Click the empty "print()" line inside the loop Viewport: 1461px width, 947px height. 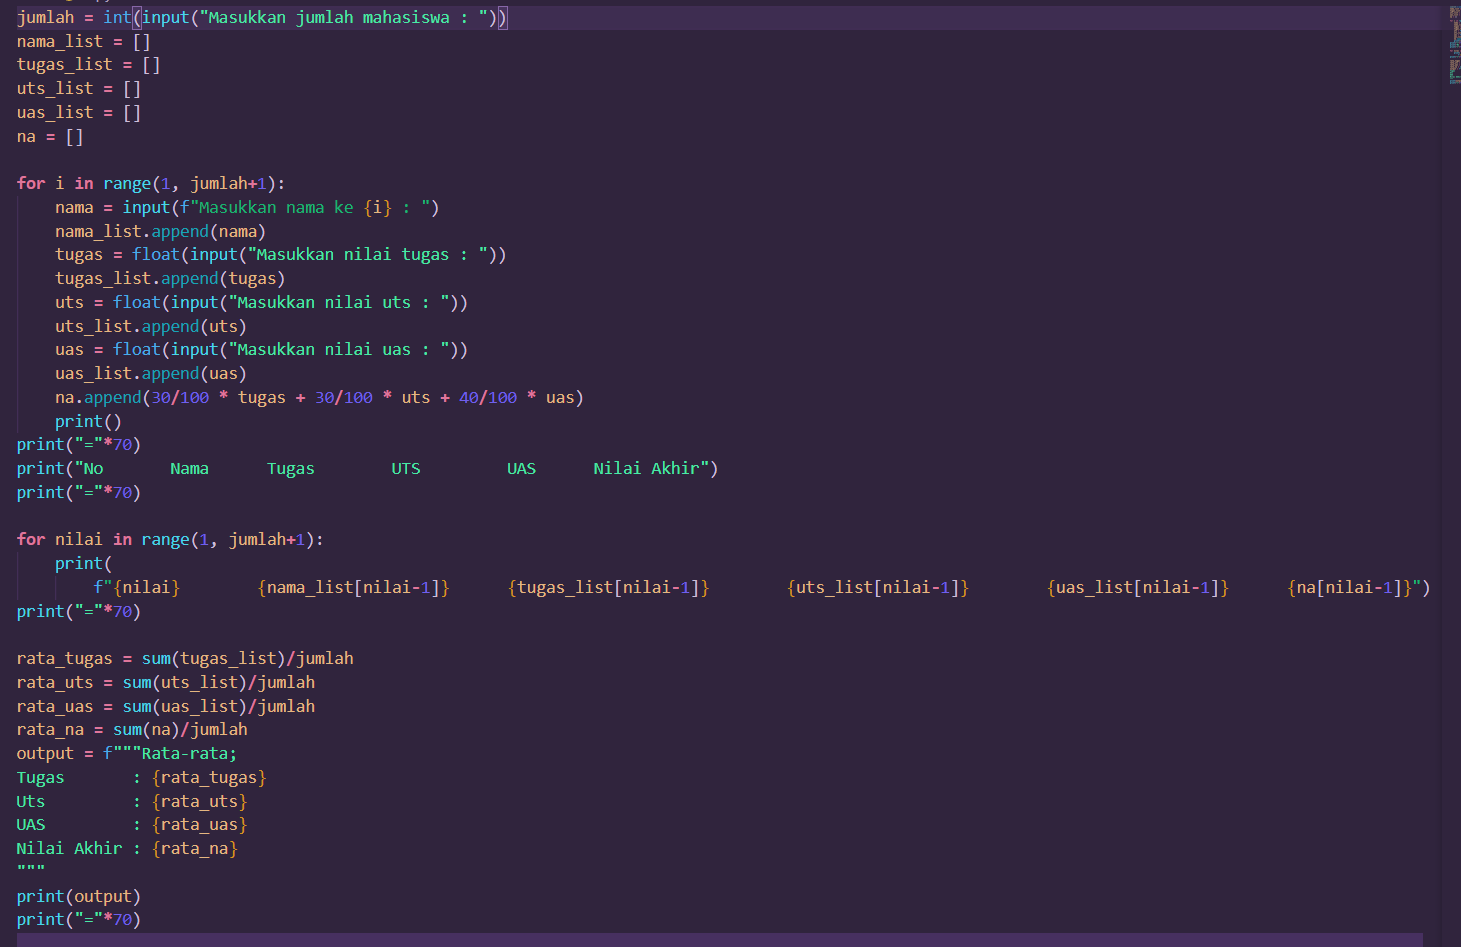tap(88, 422)
